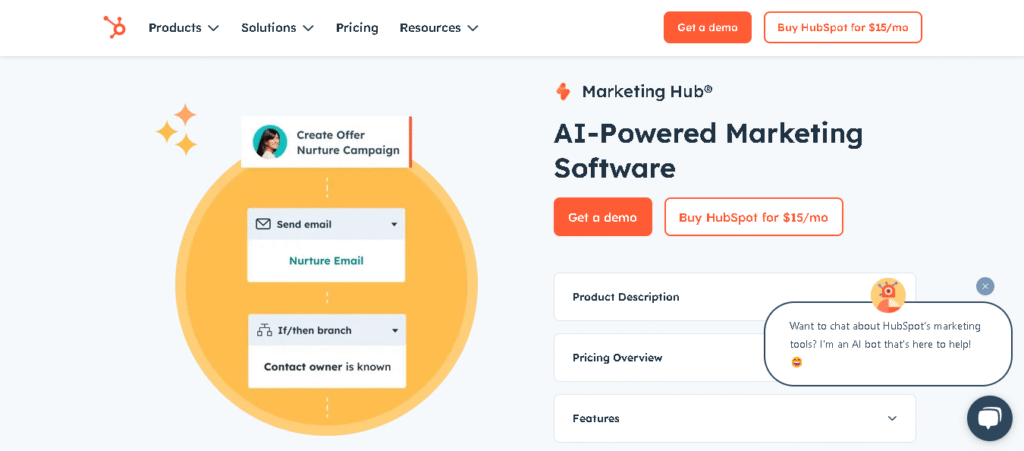Dismiss the chatbot message popup
Viewport: 1024px width, 451px height.
click(x=985, y=286)
